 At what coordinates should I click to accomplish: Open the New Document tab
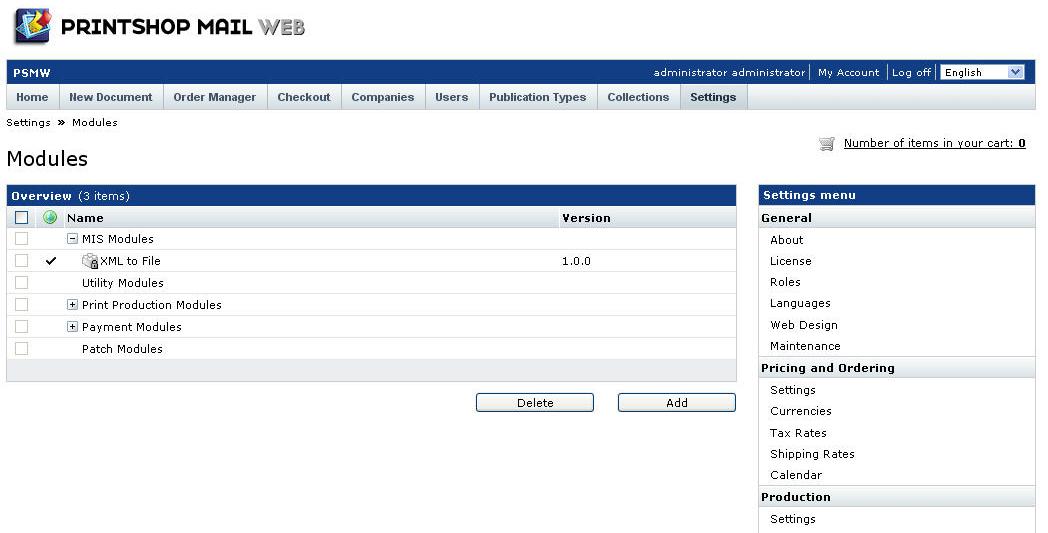(111, 97)
